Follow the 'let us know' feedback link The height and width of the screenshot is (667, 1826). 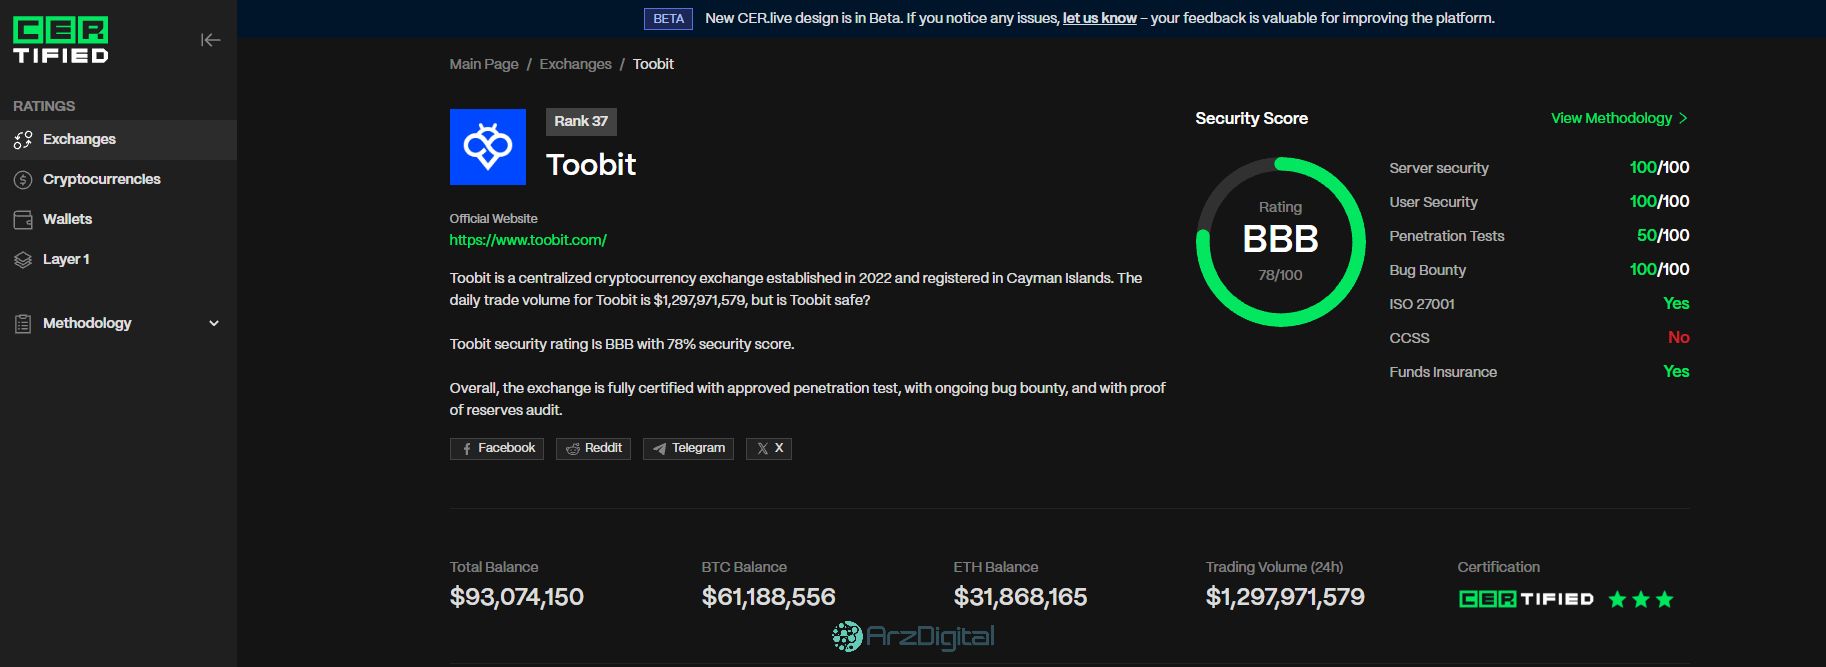1099,18
